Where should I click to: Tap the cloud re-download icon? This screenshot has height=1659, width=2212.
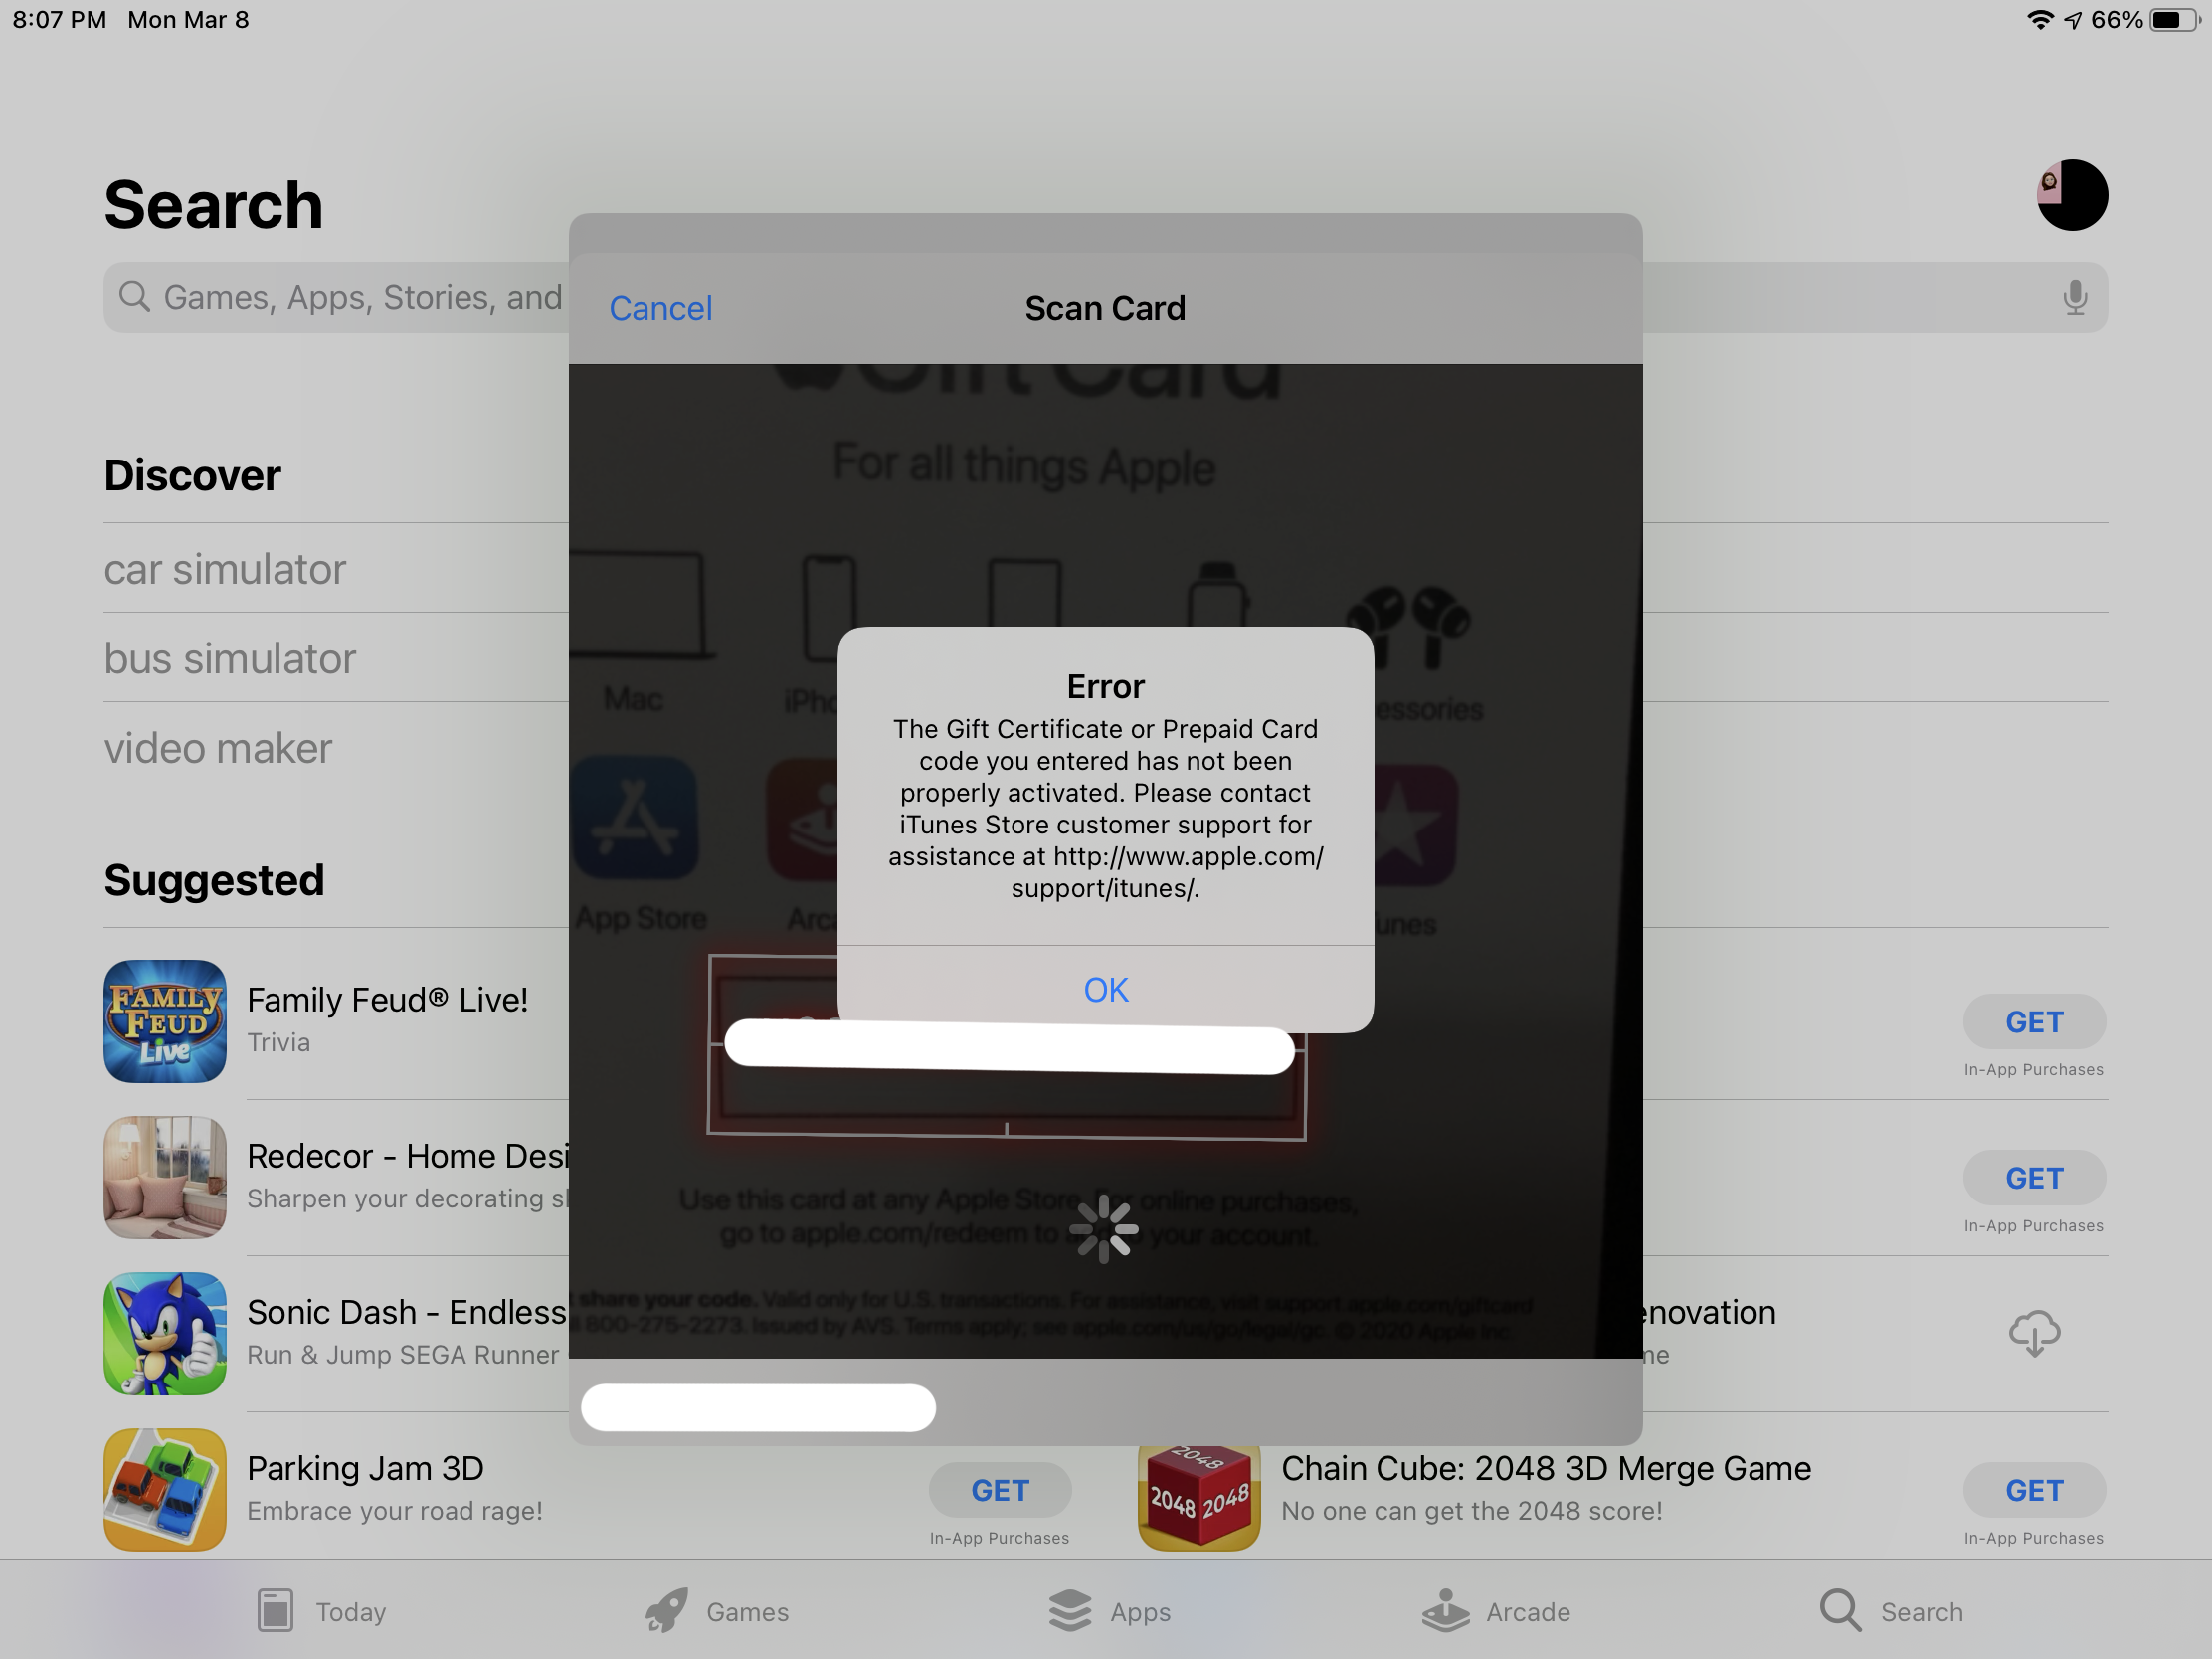pyautogui.click(x=2033, y=1333)
